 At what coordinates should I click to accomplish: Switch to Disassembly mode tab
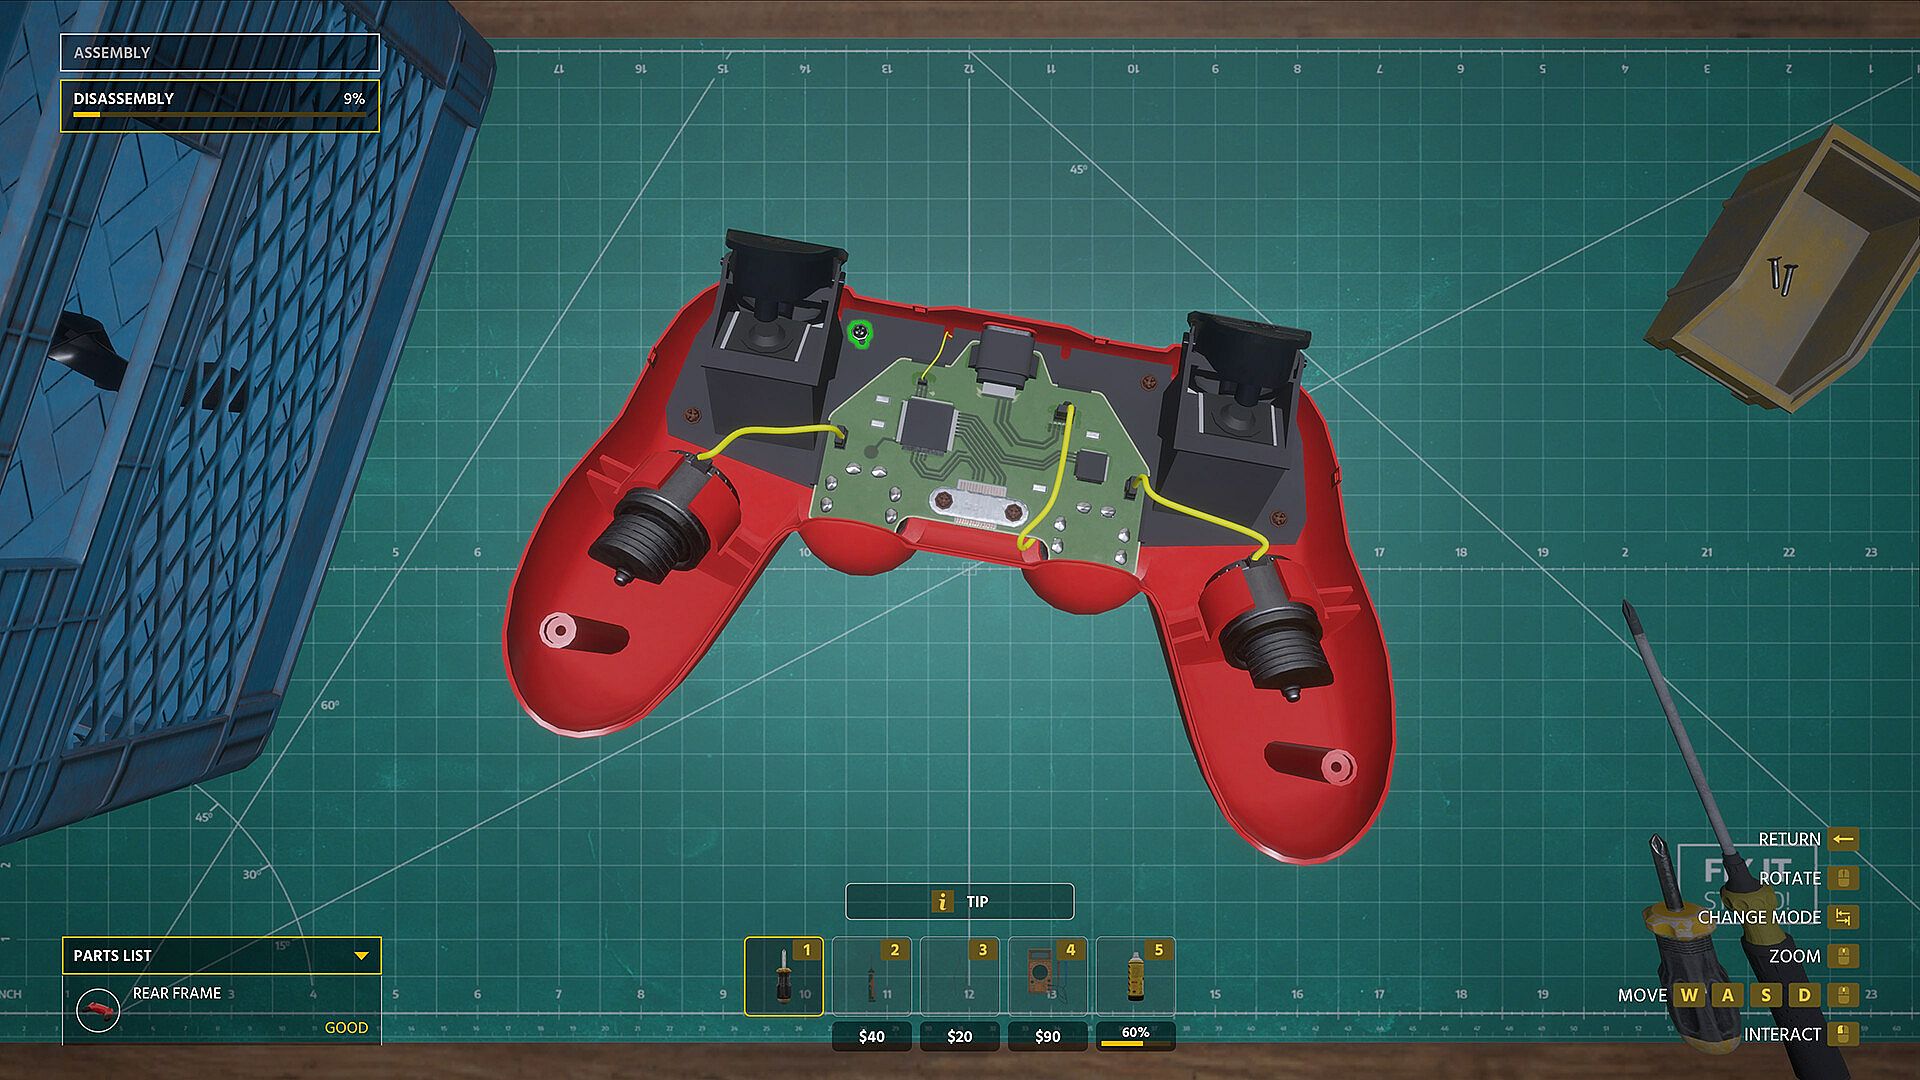tap(219, 104)
